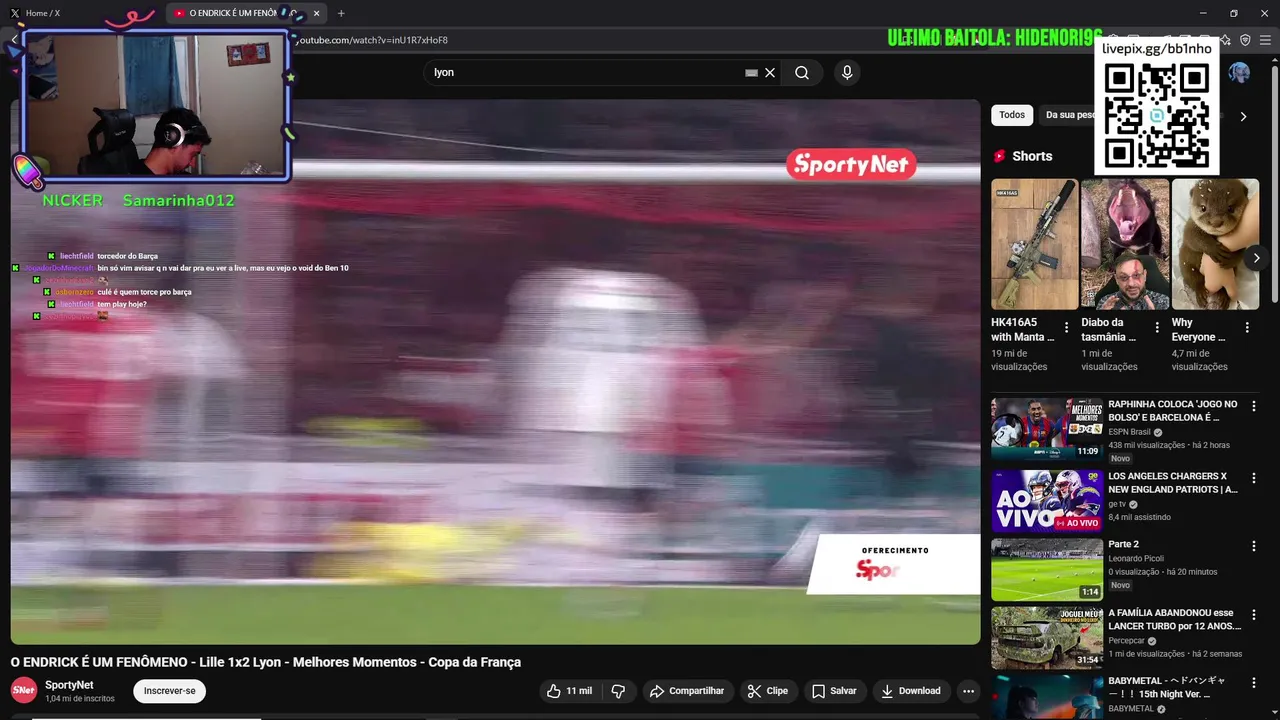The width and height of the screenshot is (1280, 720).
Task: Open options for HK416A5 short
Action: tap(1066, 327)
